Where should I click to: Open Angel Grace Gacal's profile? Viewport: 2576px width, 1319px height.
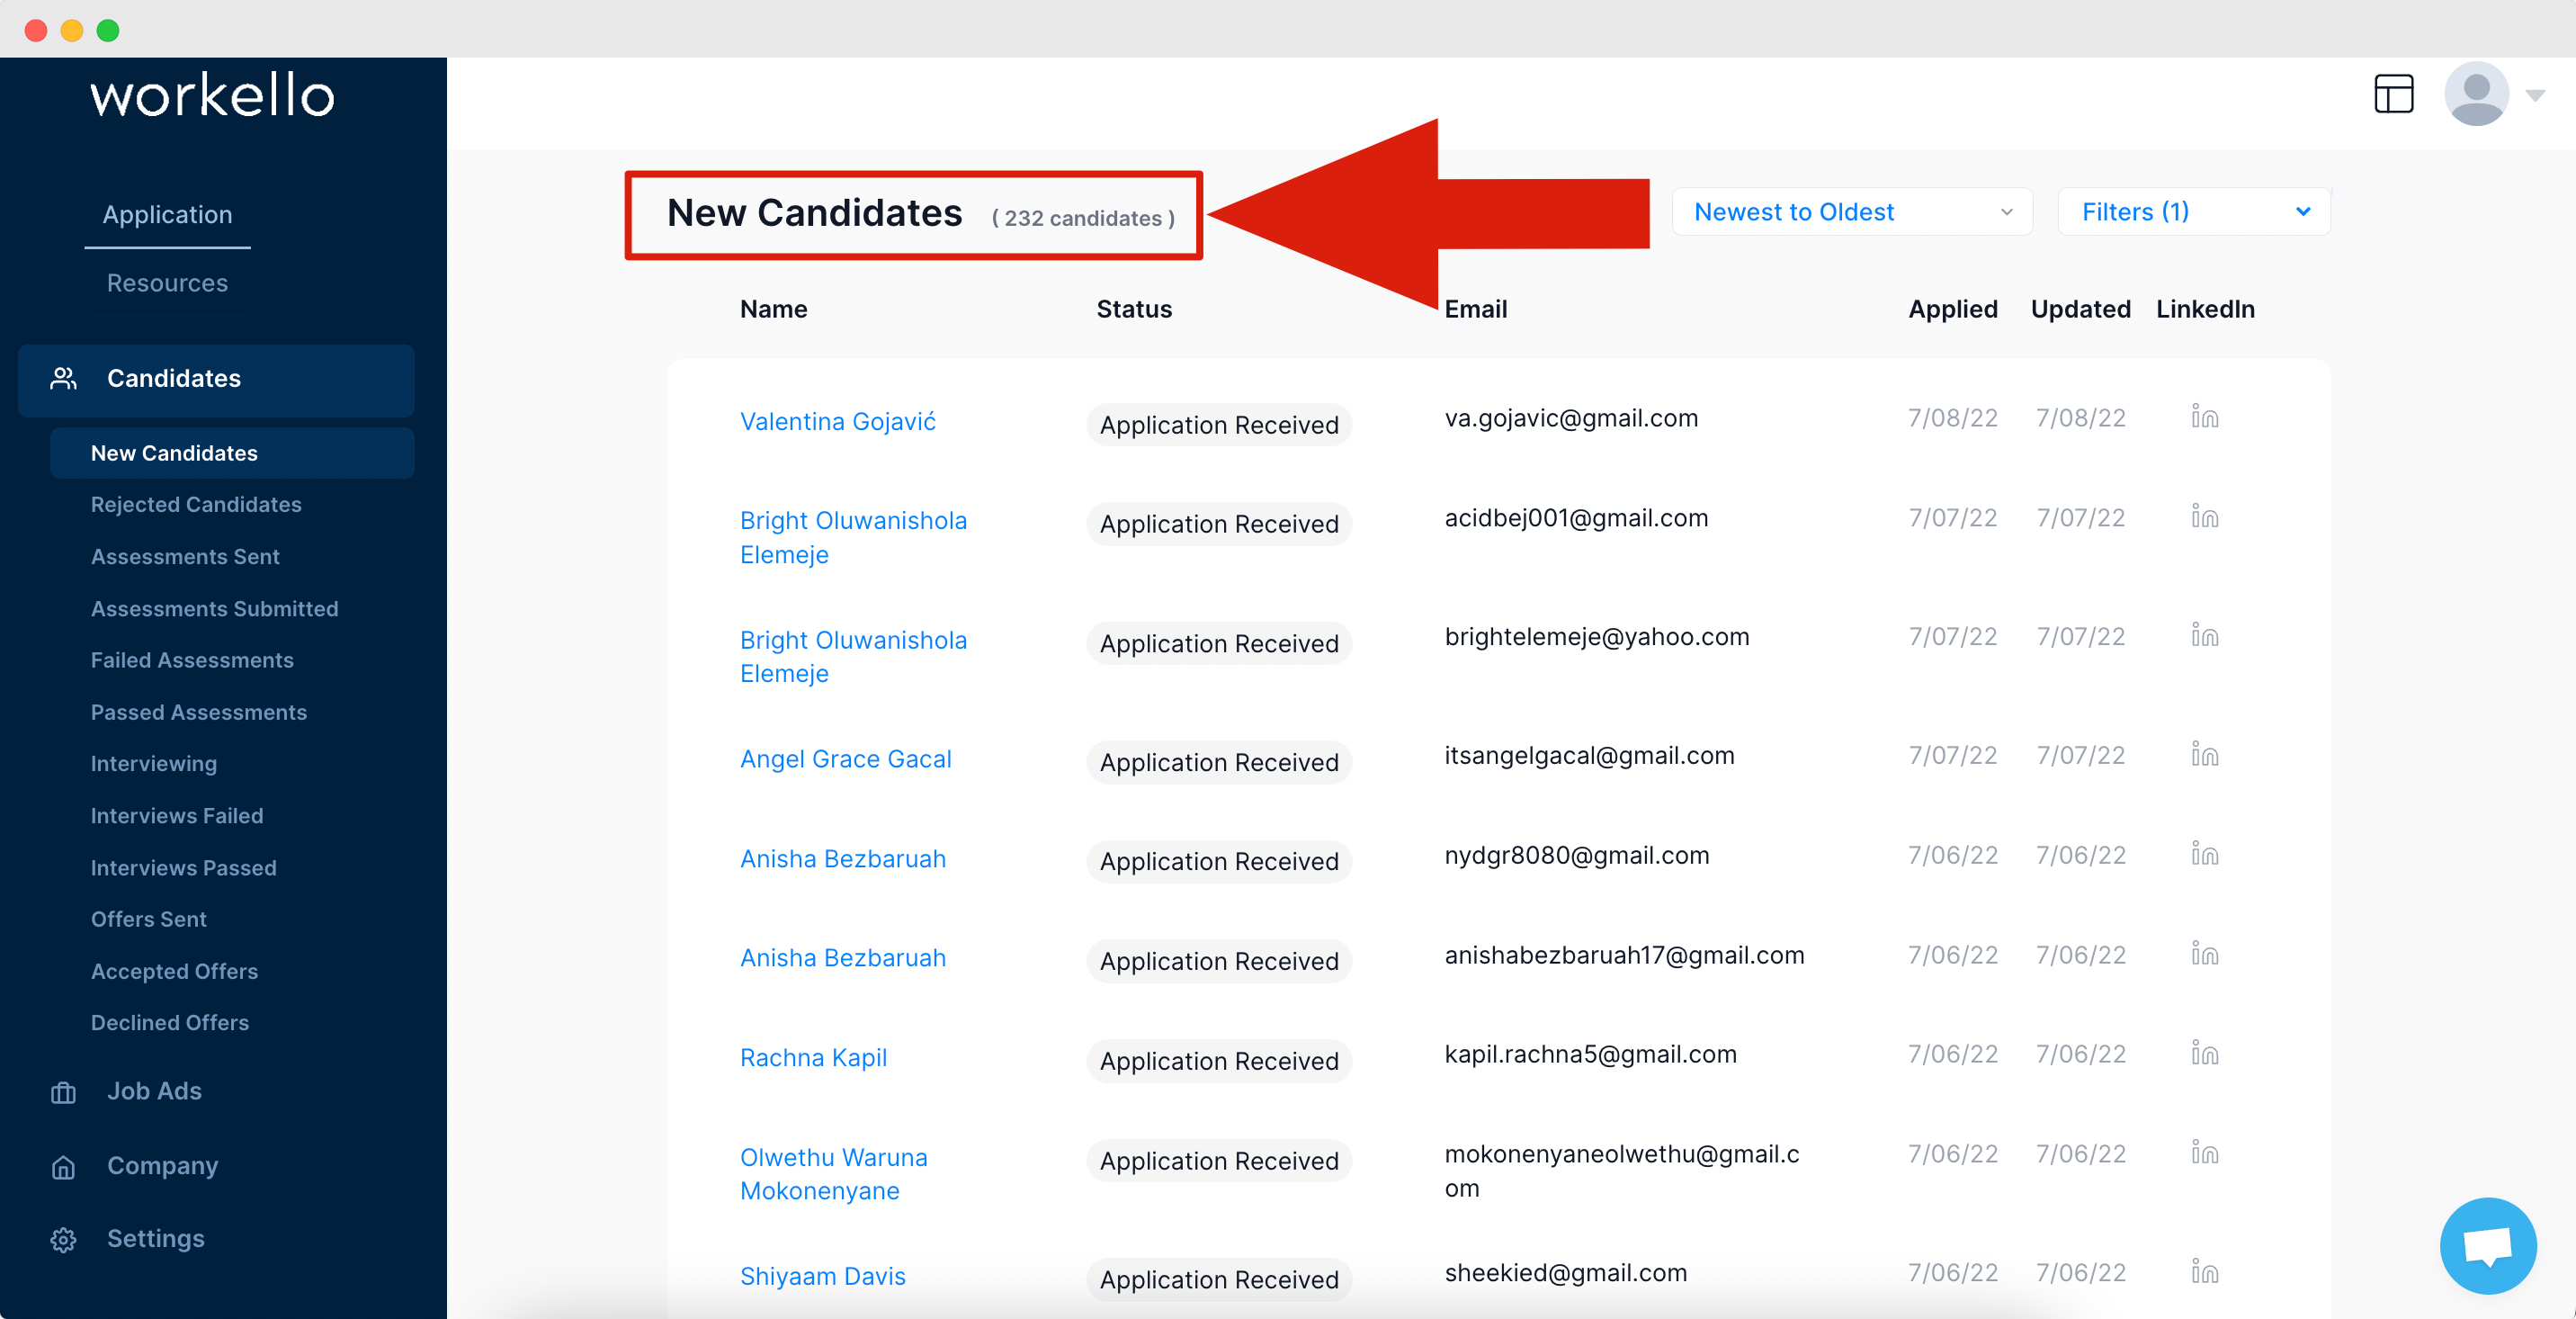pyautogui.click(x=845, y=759)
